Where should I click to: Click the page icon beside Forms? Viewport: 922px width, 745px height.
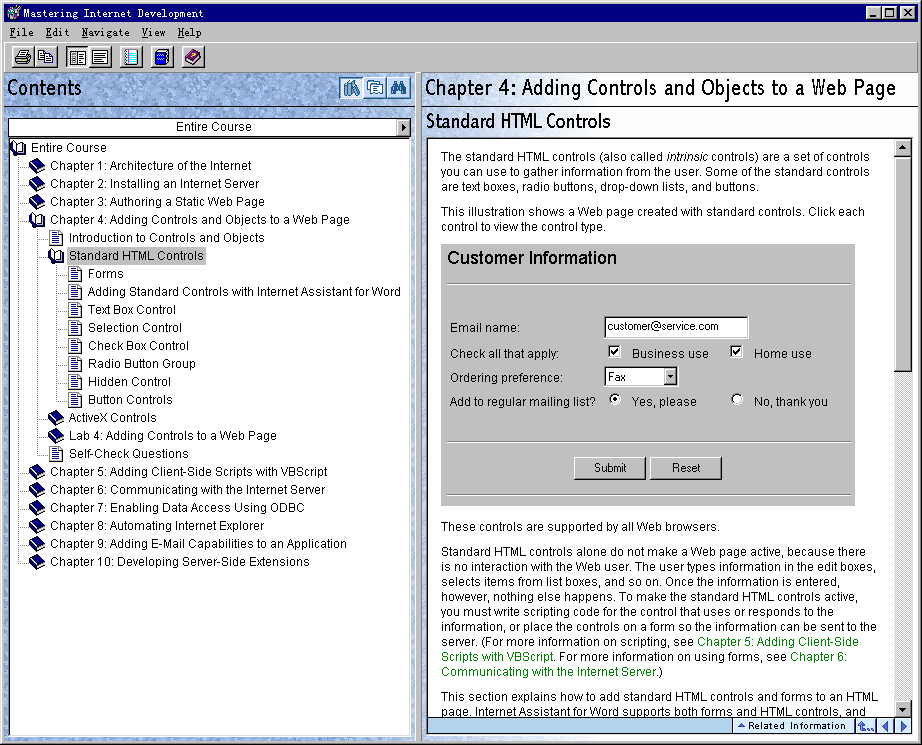click(75, 274)
